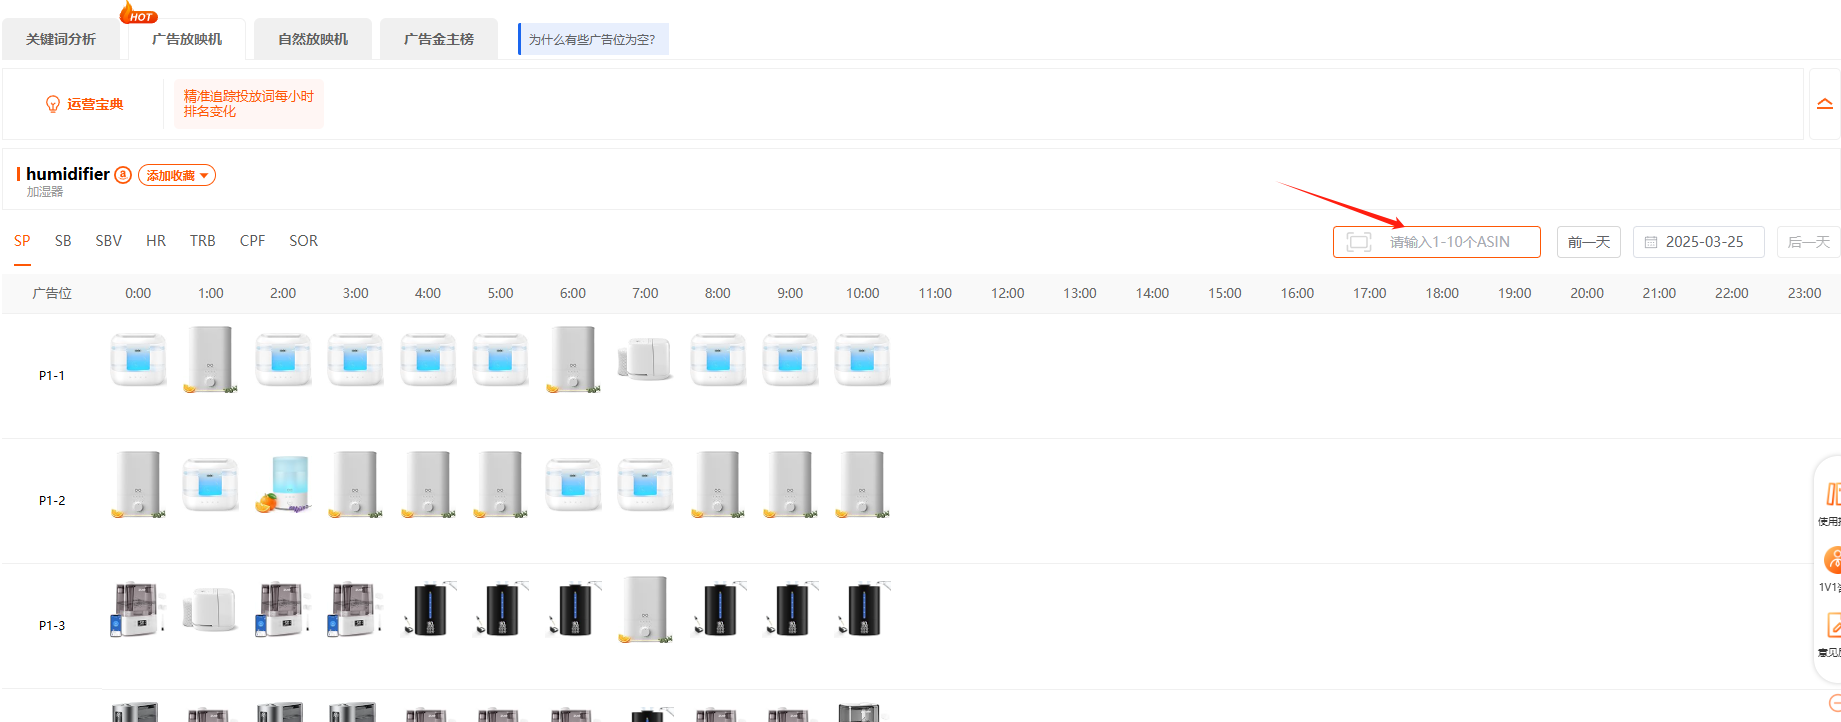Click P1-3 white humidifier thumbnail at 7:00
The width and height of the screenshot is (1841, 722).
645,609
